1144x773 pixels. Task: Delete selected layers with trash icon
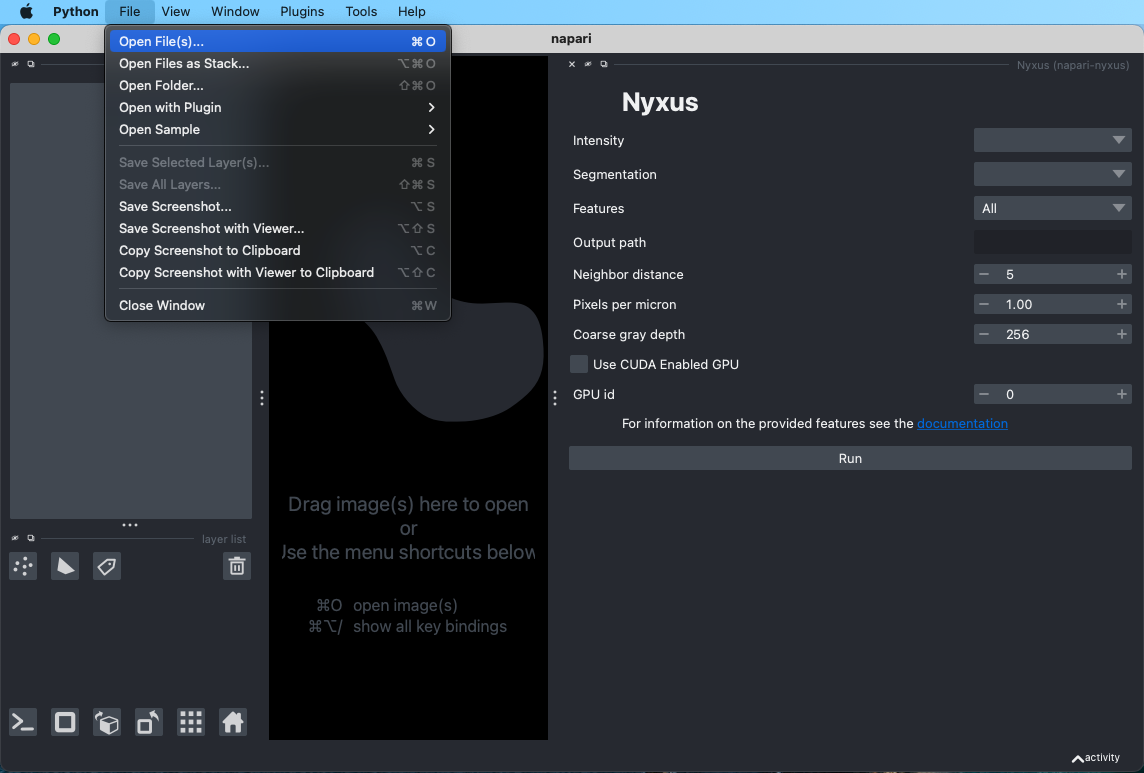(236, 566)
